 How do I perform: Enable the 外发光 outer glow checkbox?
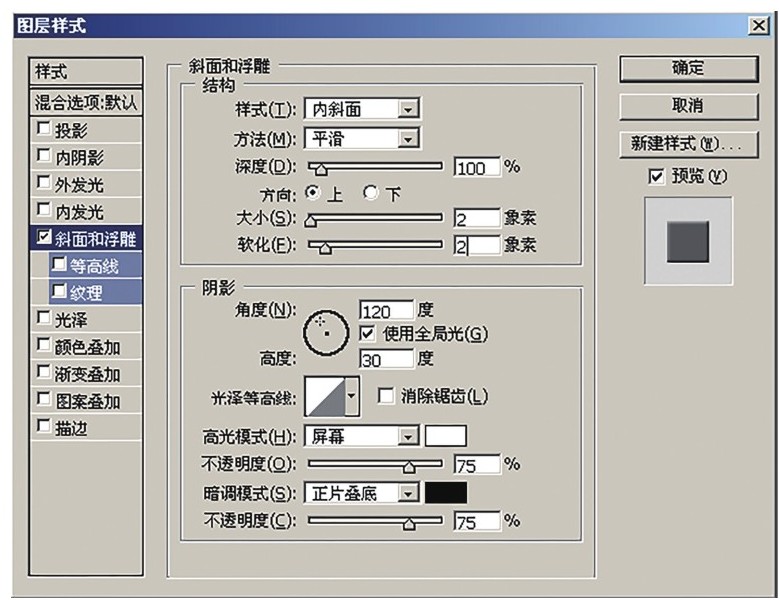(44, 183)
